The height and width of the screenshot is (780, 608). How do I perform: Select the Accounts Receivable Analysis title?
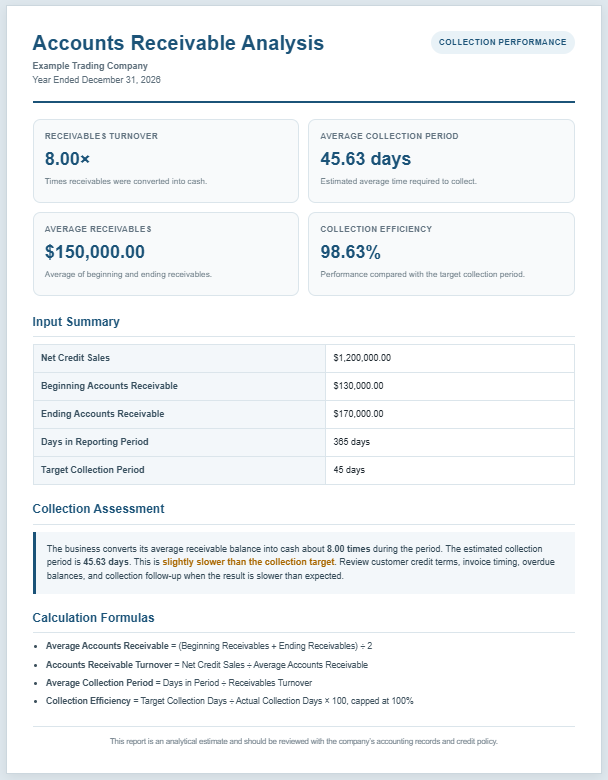(x=178, y=43)
